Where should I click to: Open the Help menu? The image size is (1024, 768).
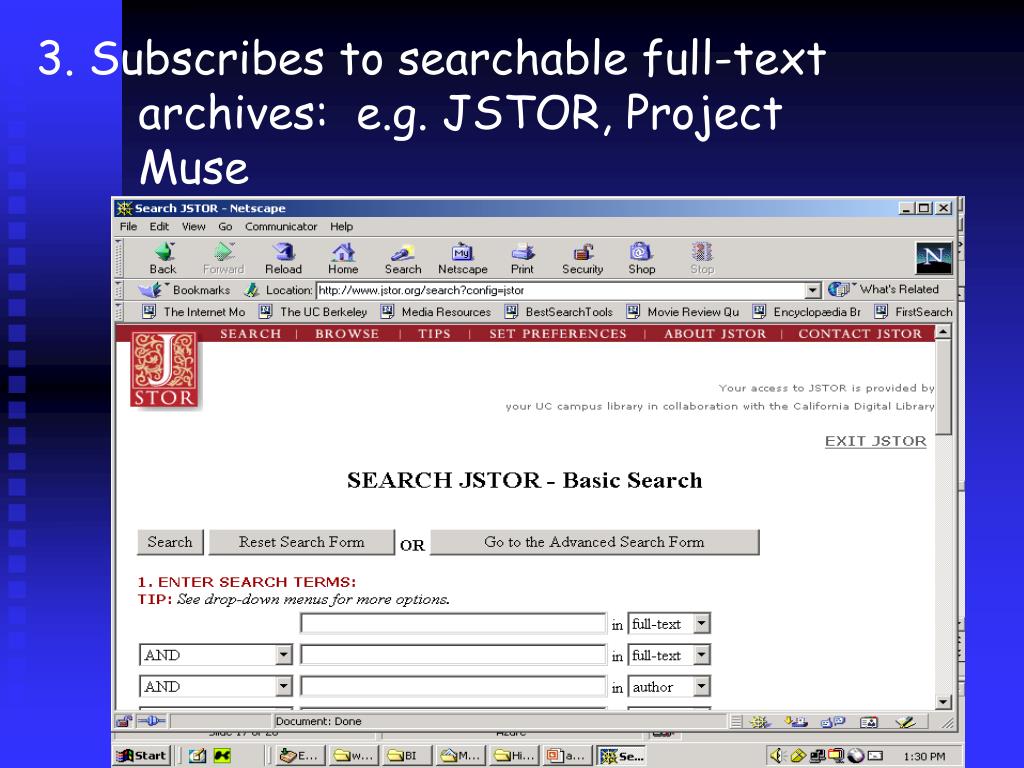coord(342,227)
